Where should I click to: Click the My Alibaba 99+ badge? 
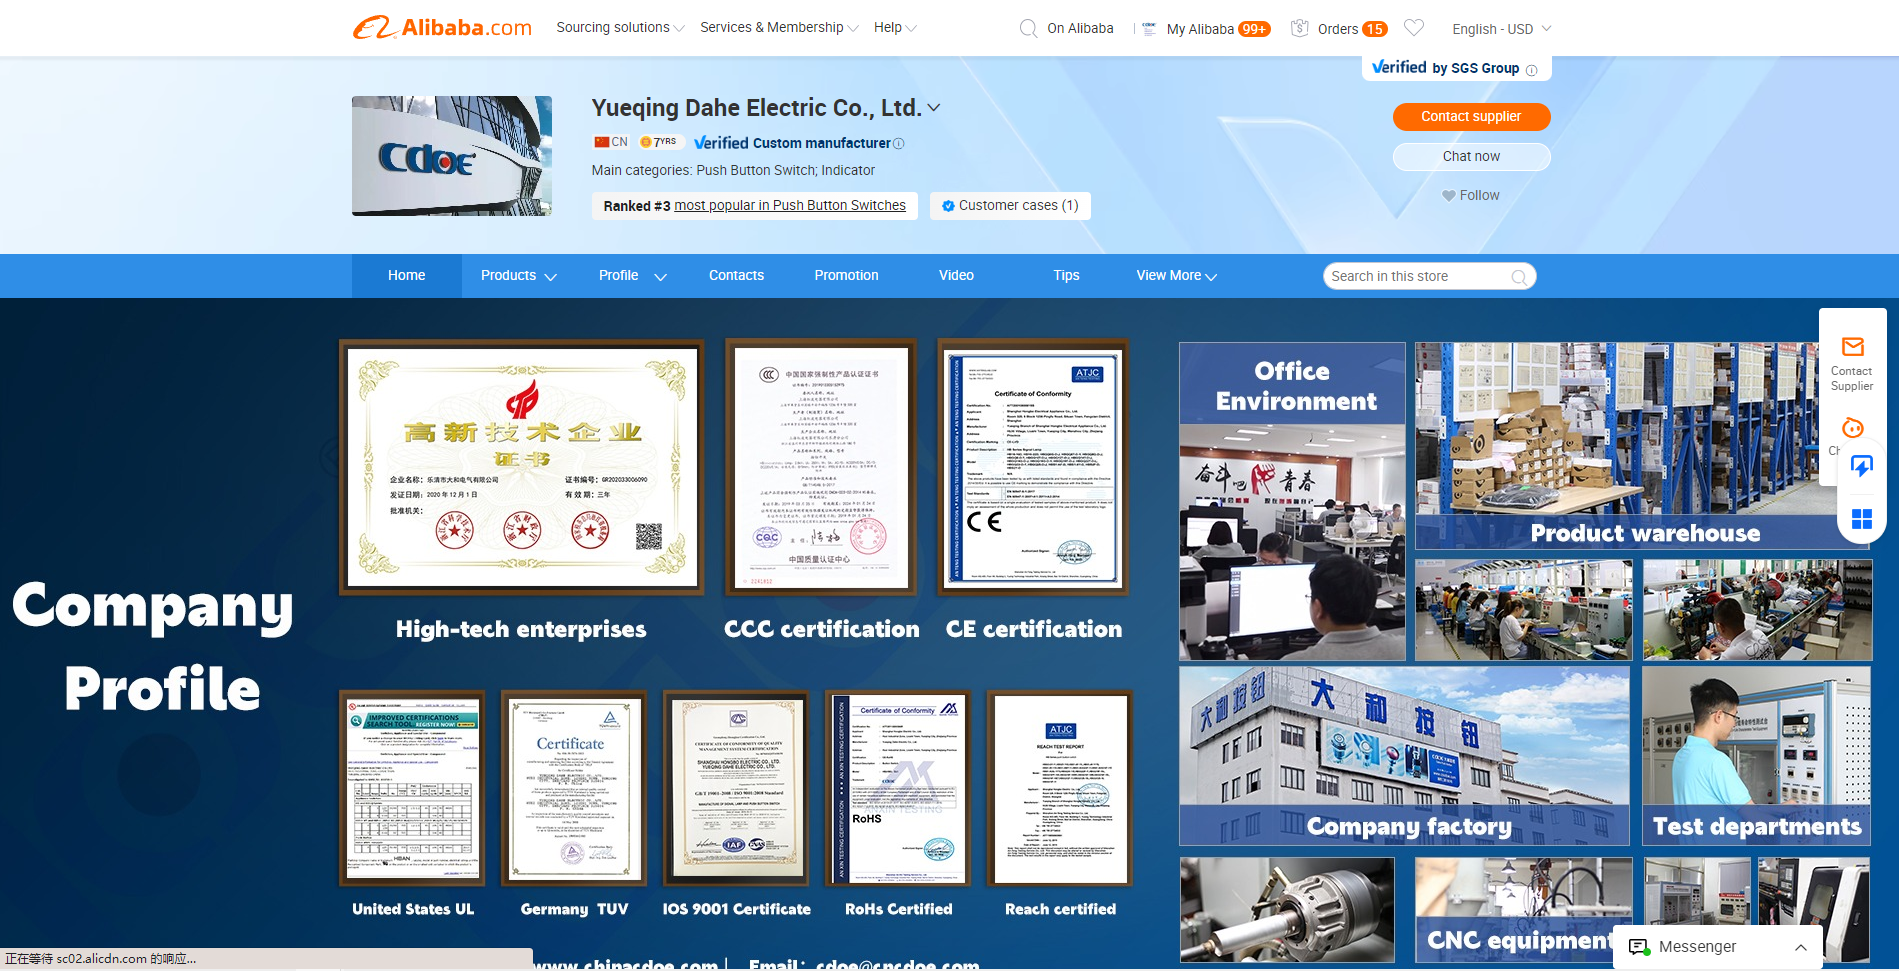[x=1254, y=29]
